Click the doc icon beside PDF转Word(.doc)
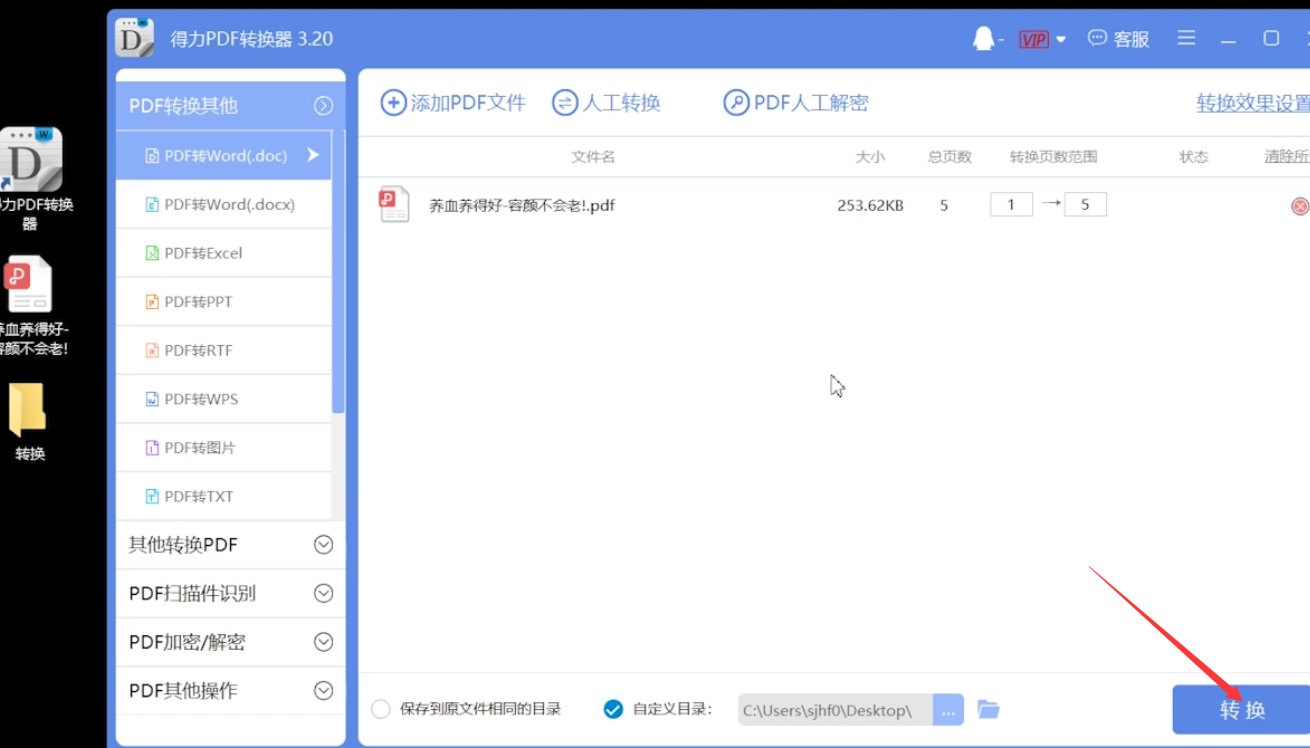This screenshot has width=1310, height=748. tap(152, 156)
